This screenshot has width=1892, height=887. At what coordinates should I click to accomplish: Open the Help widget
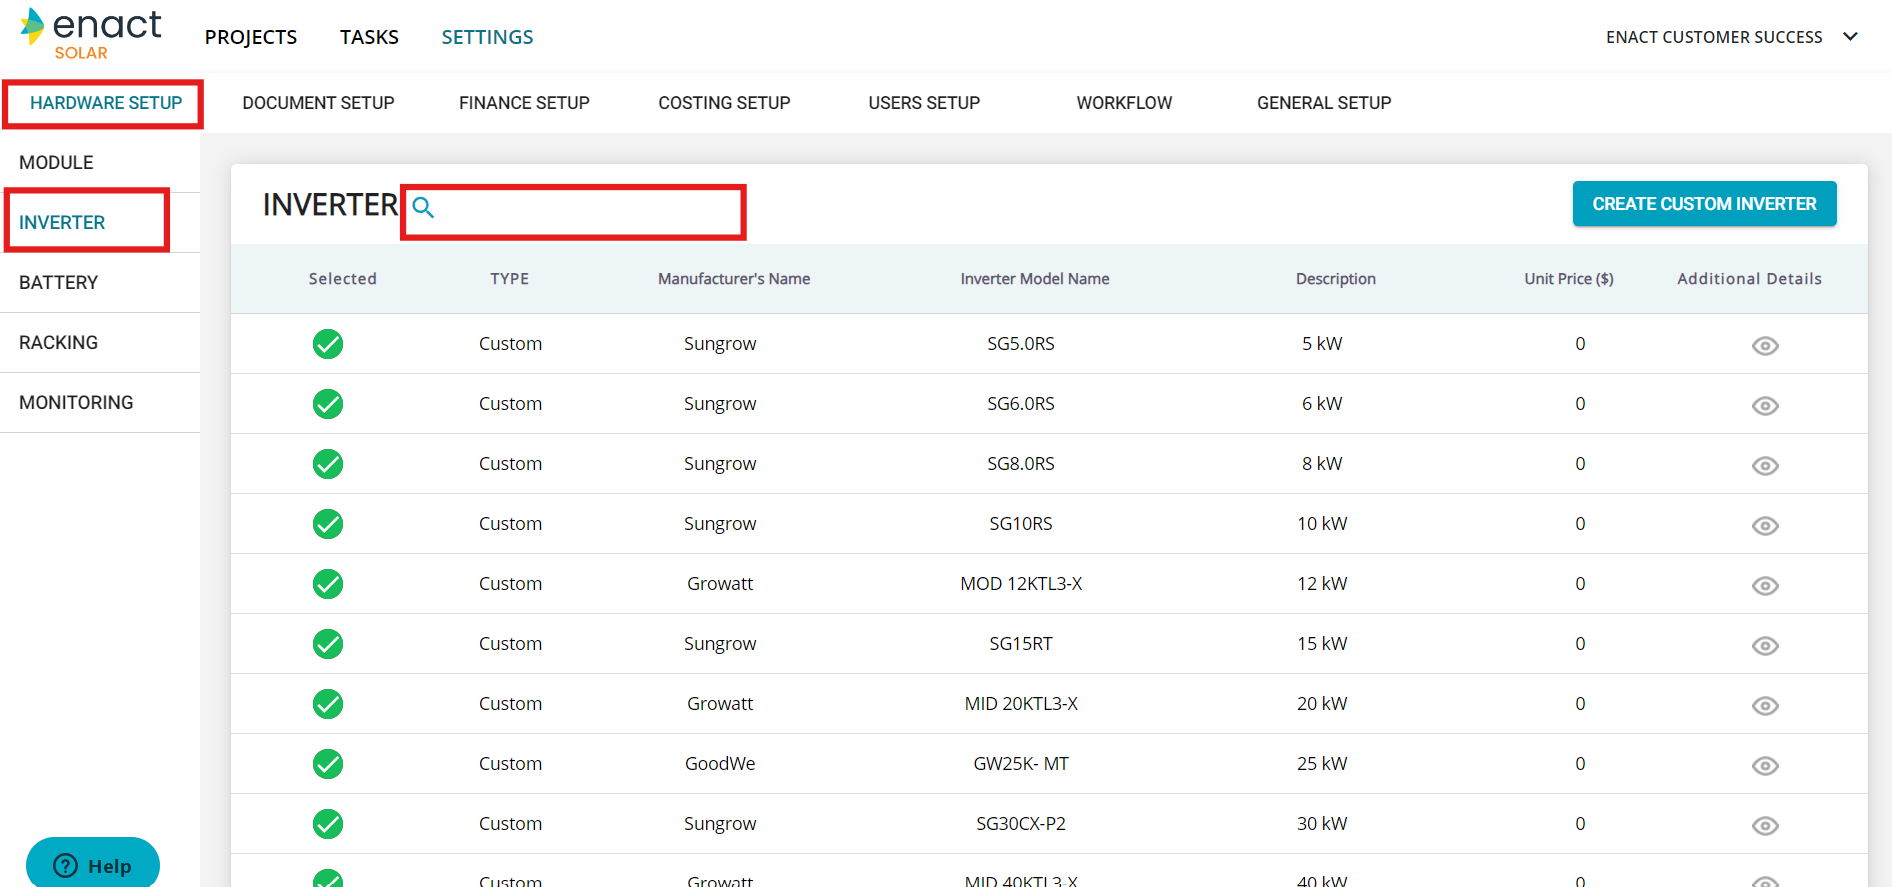[93, 864]
